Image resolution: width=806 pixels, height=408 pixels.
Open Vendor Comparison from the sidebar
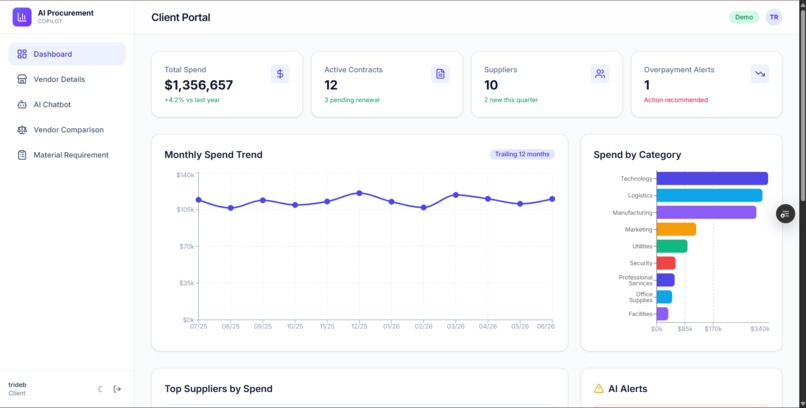coord(67,129)
